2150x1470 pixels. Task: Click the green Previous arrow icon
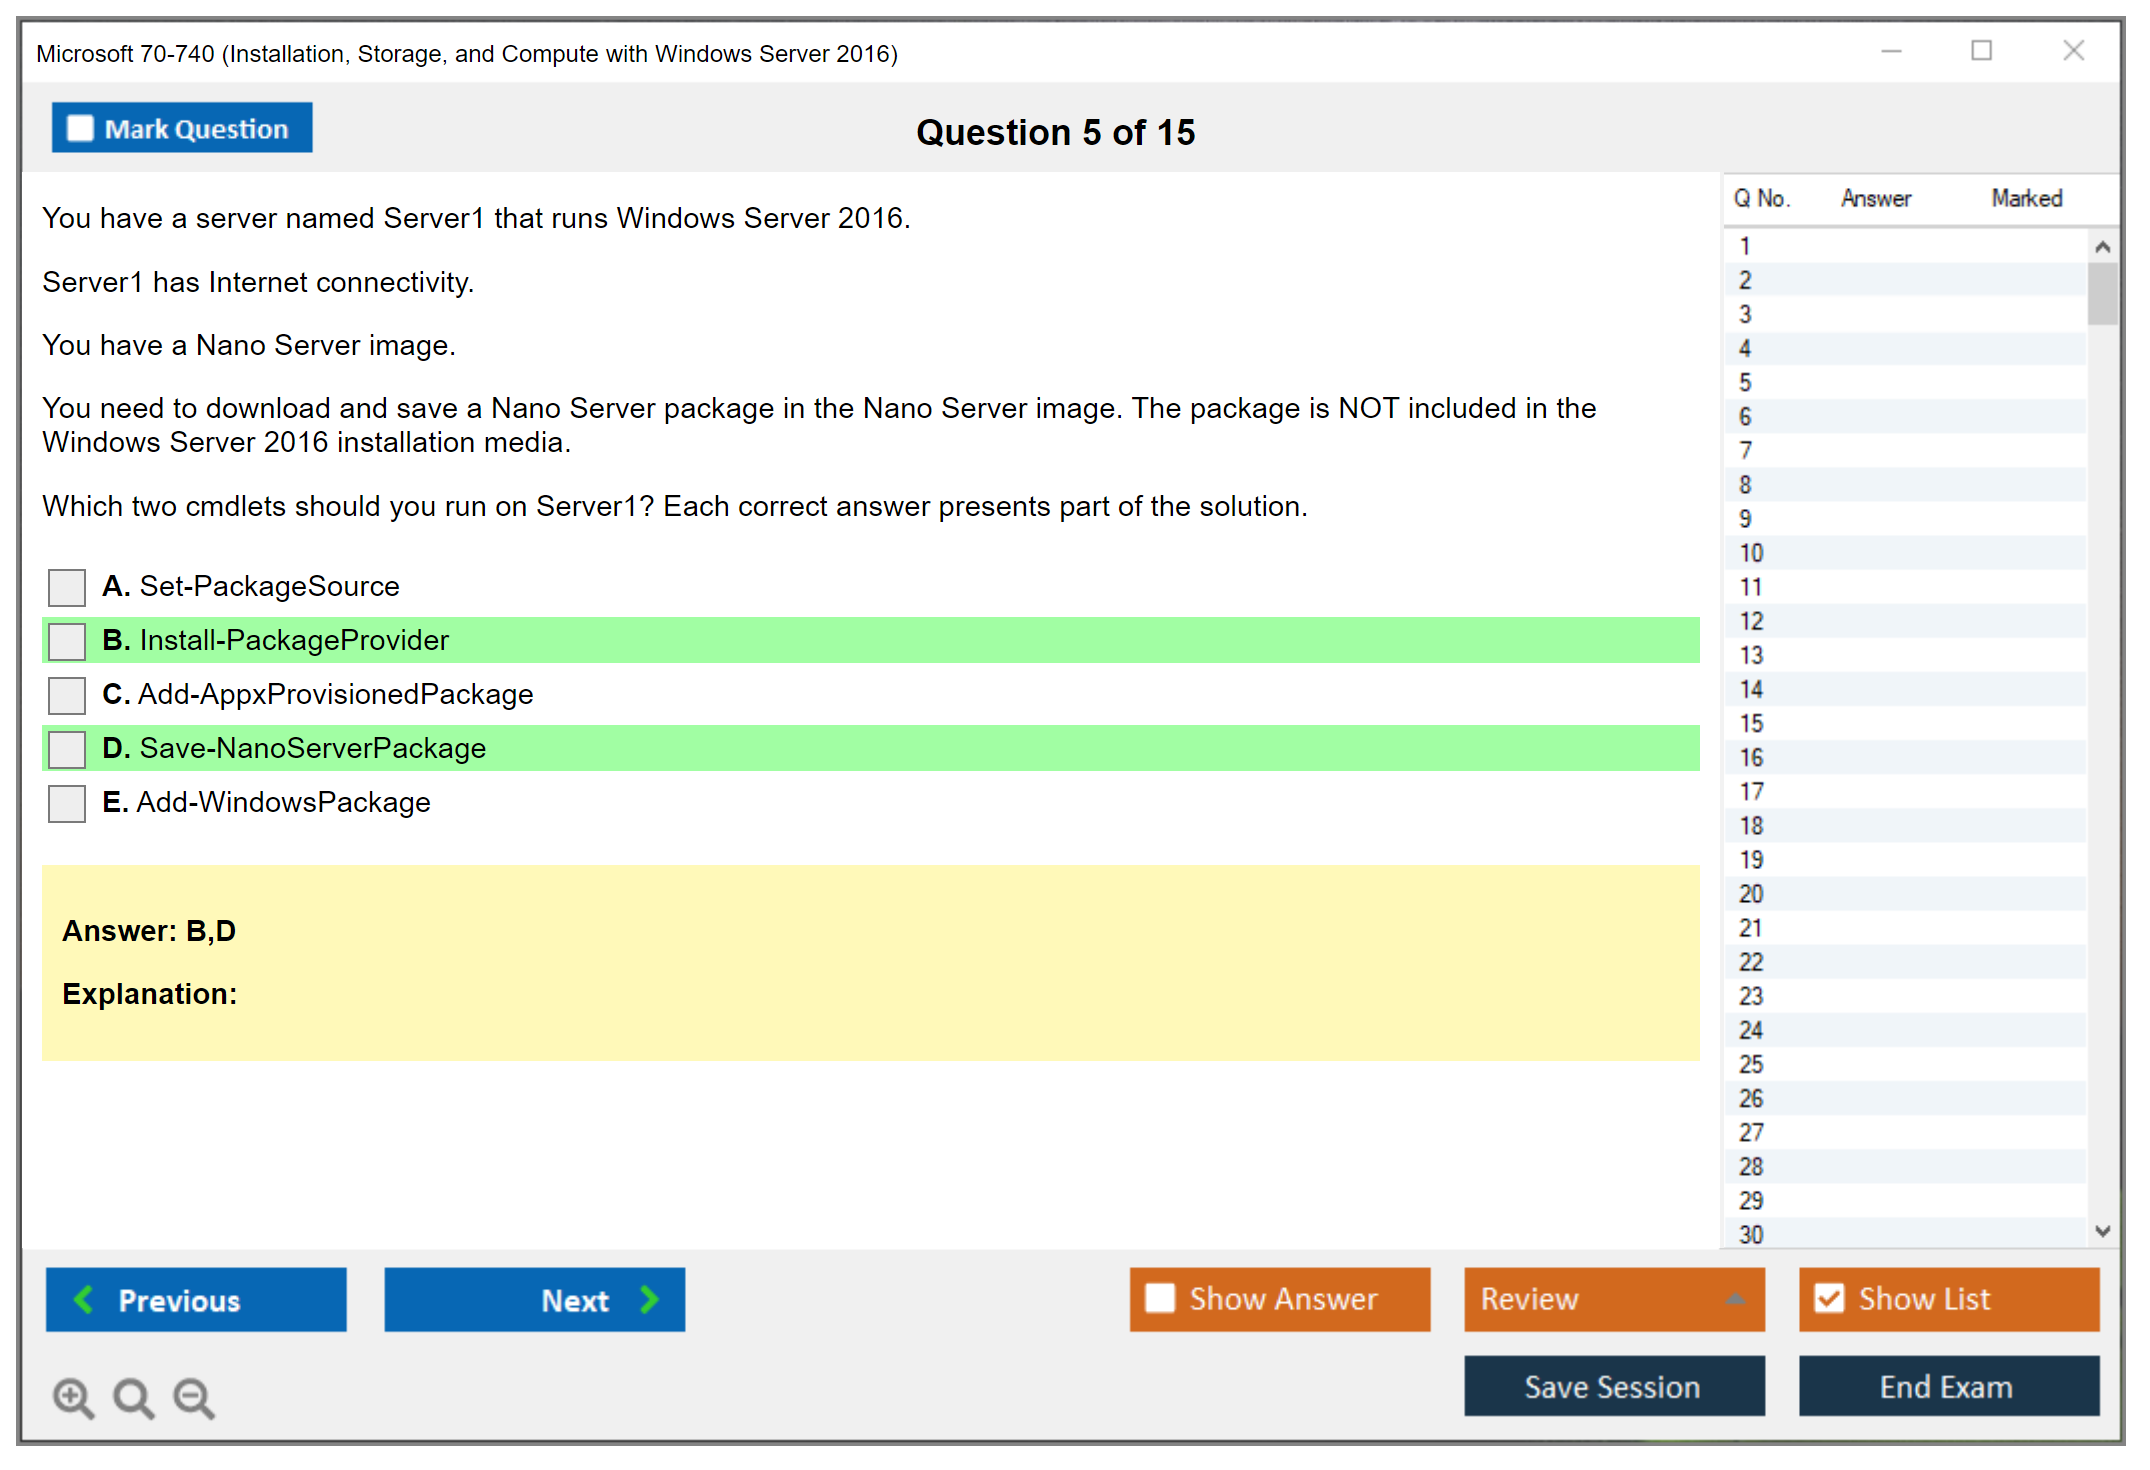click(x=85, y=1299)
